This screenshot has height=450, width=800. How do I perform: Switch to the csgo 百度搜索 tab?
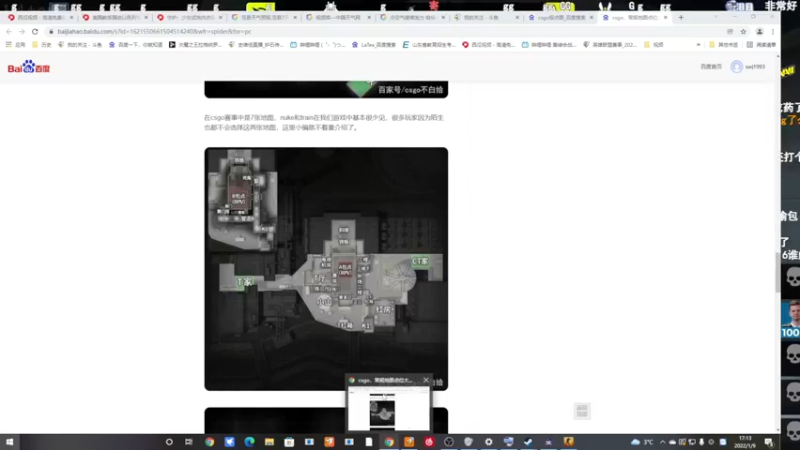click(x=560, y=17)
